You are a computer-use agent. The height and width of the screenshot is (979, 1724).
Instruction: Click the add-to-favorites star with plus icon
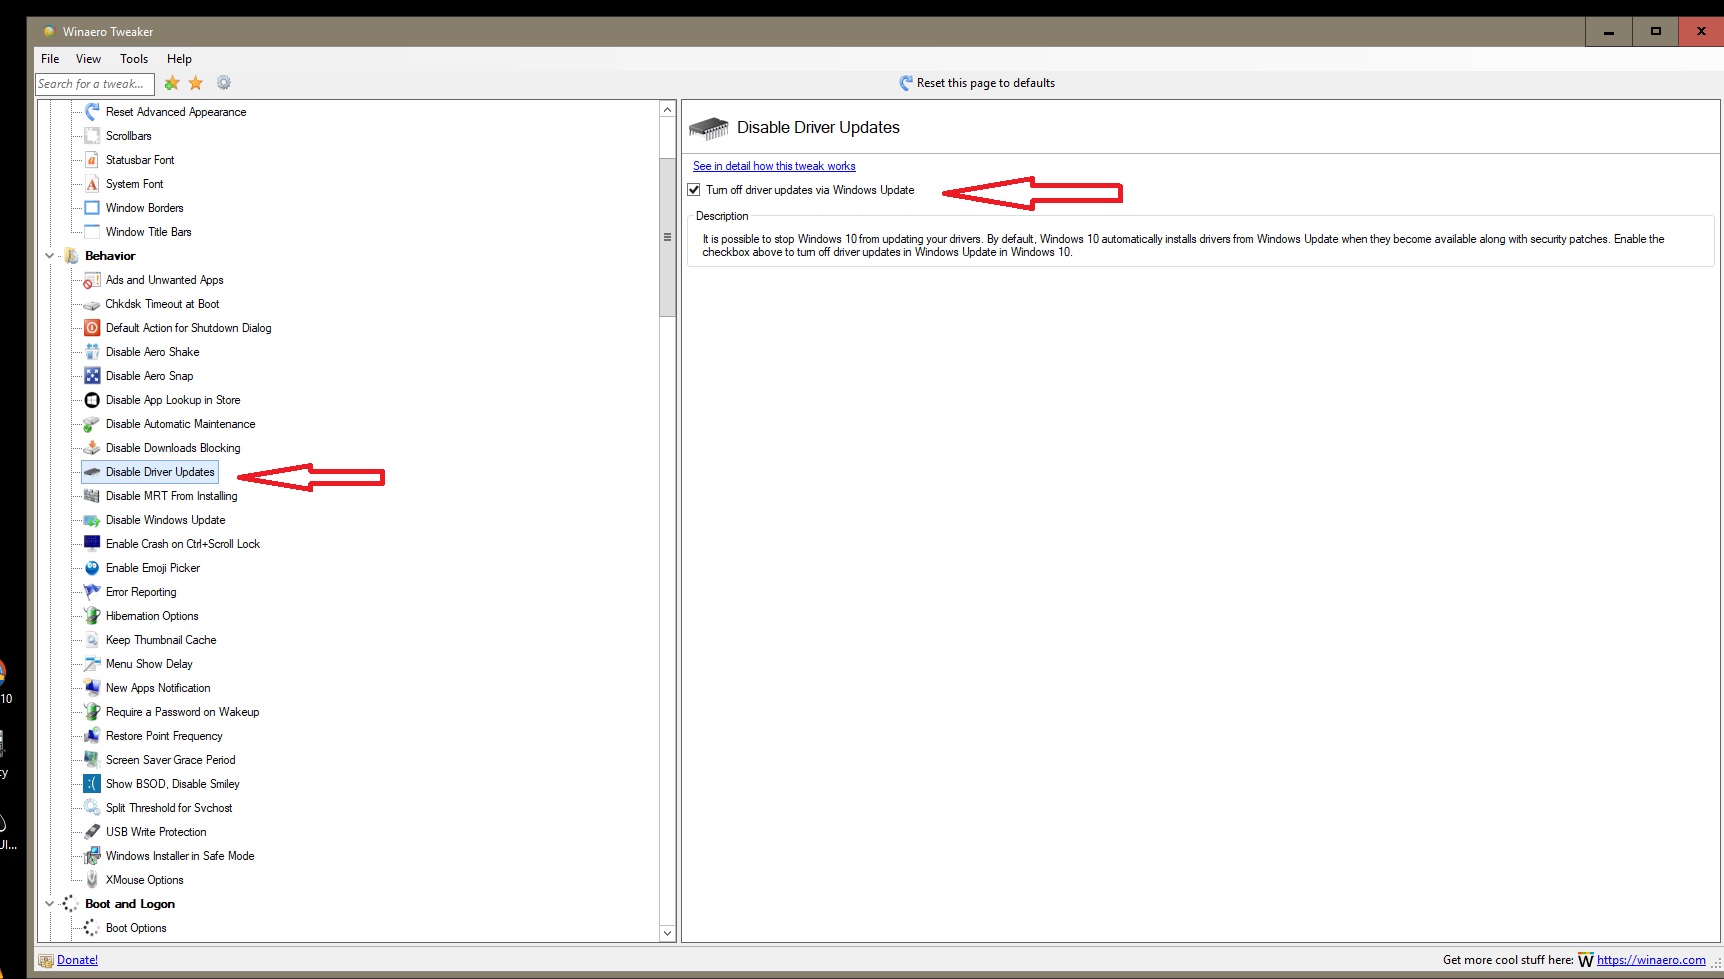pyautogui.click(x=172, y=83)
